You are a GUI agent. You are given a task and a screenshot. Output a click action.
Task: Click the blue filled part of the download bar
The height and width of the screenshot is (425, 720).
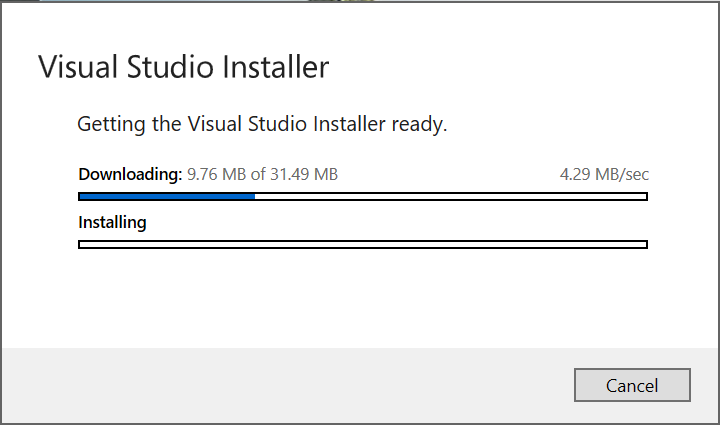pos(167,196)
